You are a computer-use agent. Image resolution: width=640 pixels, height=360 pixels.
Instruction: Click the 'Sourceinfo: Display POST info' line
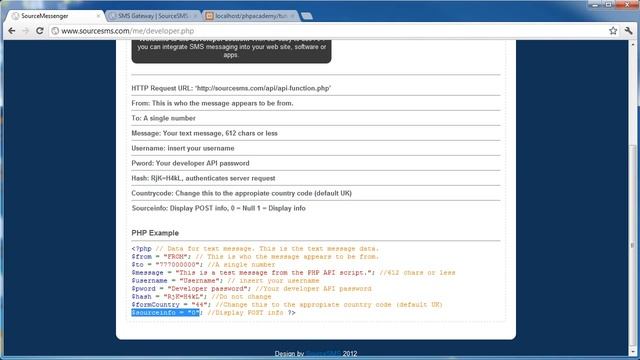(x=218, y=208)
